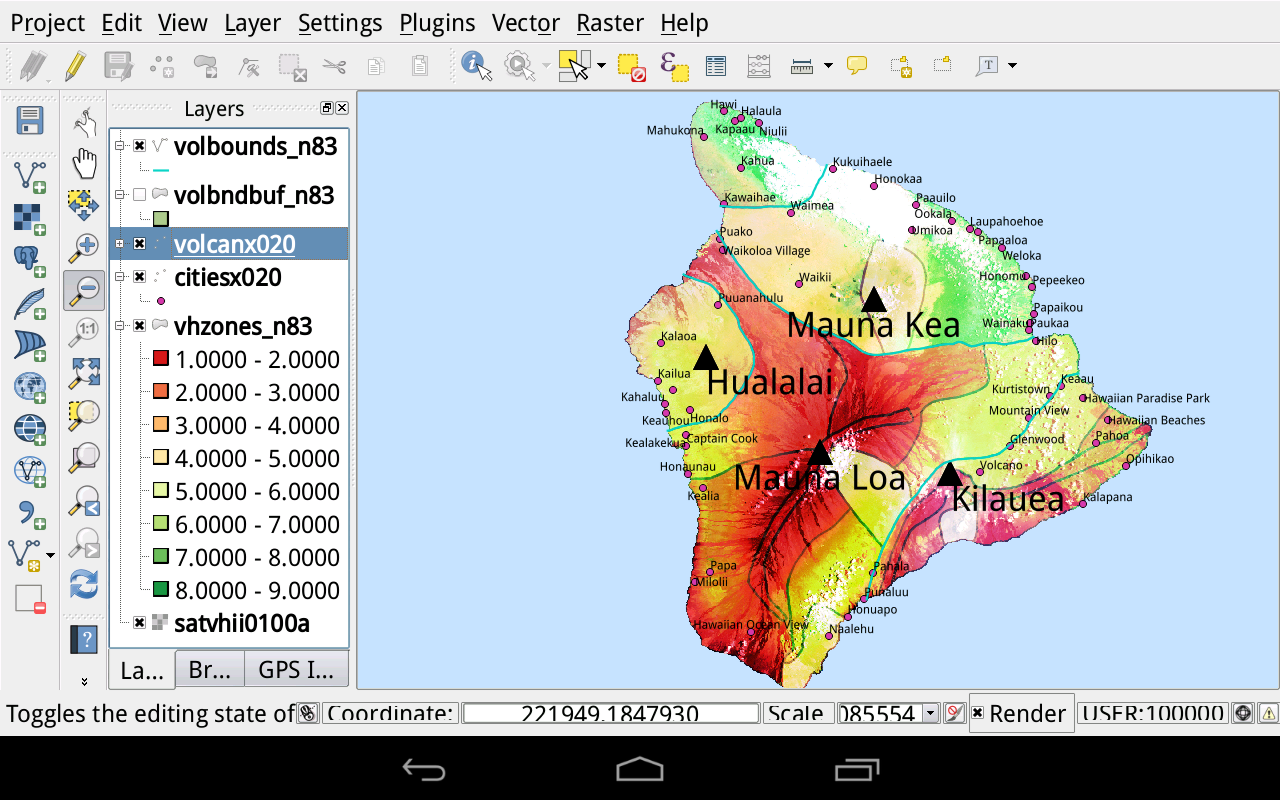Open the Raster menu
Screen dimensions: 1280x800
click(x=610, y=22)
